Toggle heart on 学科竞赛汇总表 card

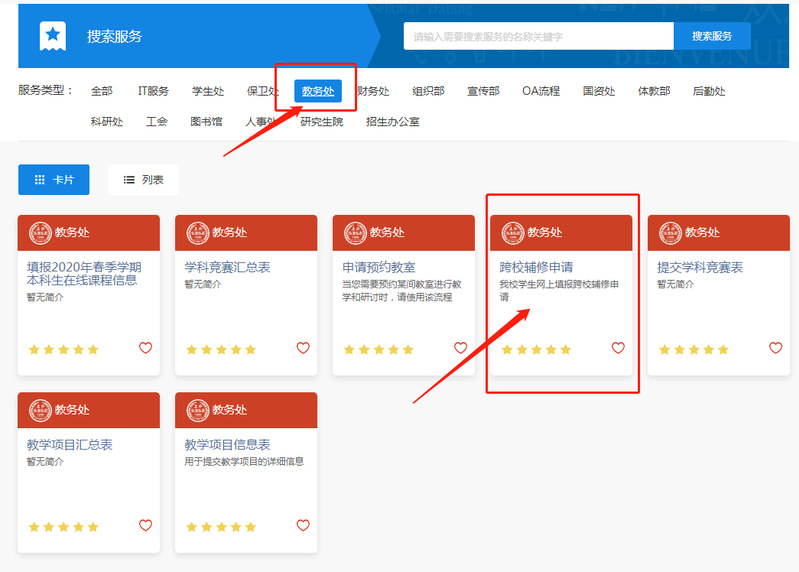click(303, 348)
